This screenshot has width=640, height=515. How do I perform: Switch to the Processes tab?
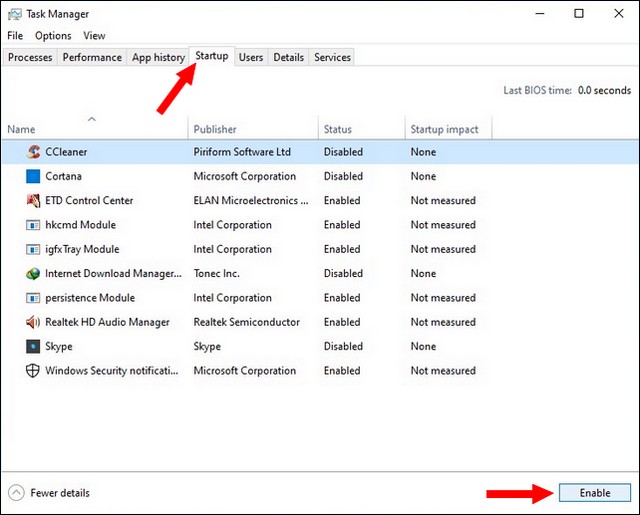(x=30, y=57)
